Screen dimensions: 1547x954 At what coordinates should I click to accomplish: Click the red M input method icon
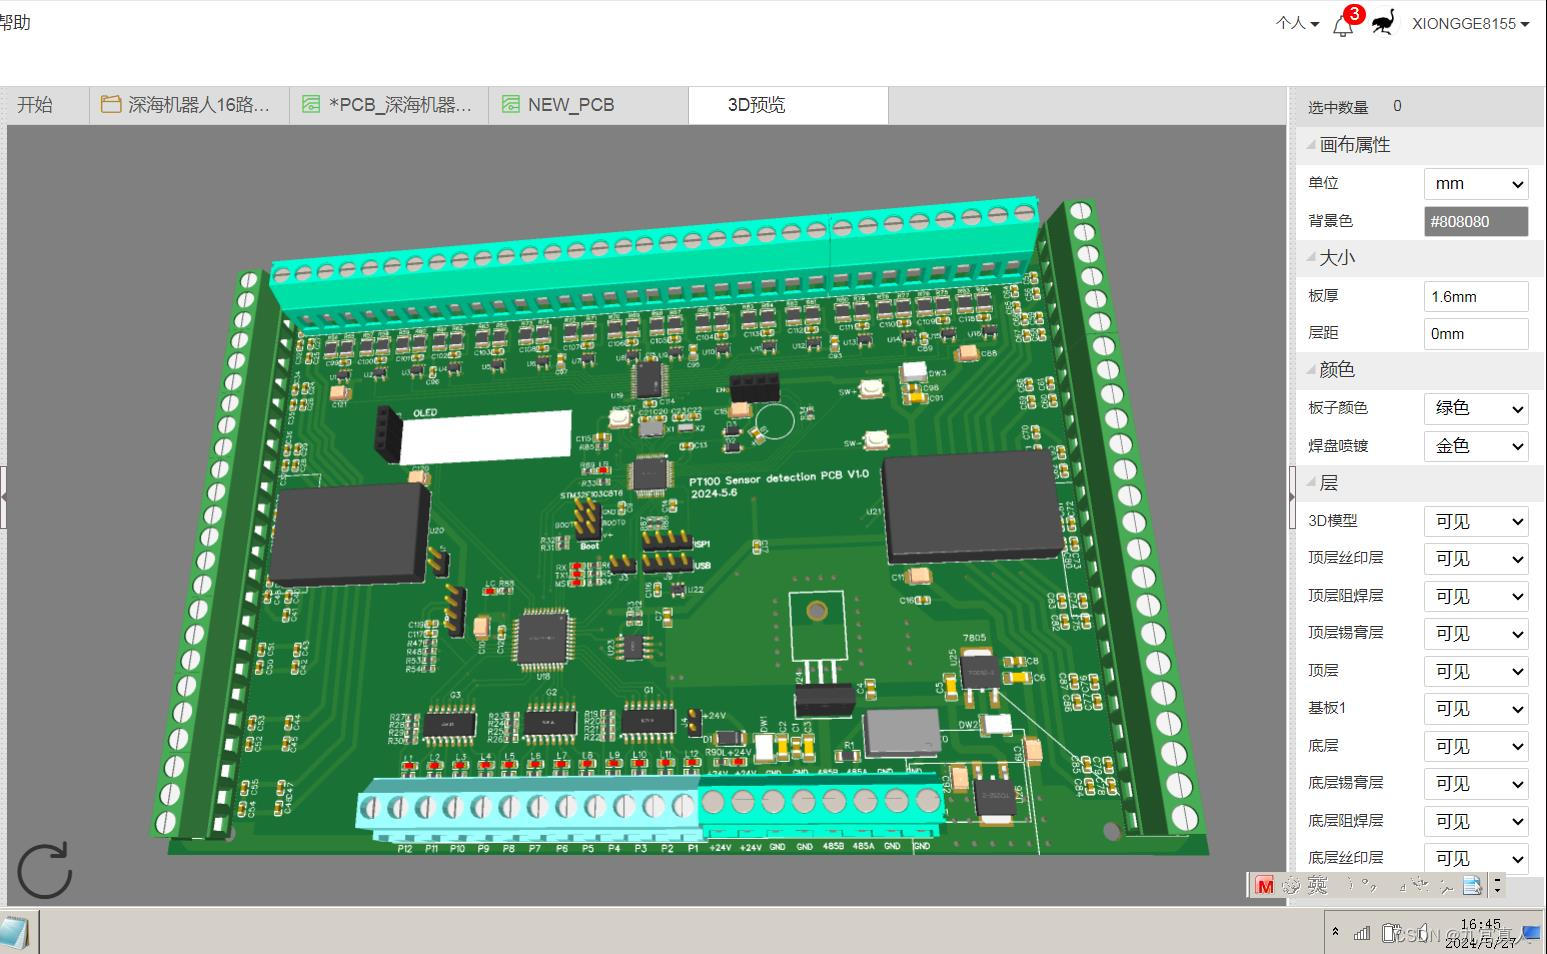click(x=1264, y=885)
